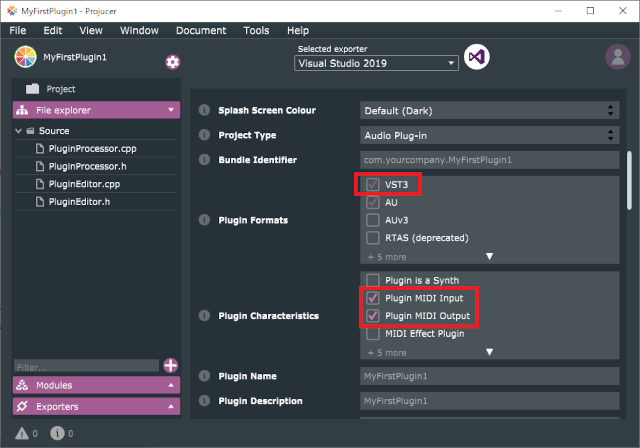Click the Projucer colour-wheel project icon
Viewport: 640px width, 448px height.
click(25, 57)
